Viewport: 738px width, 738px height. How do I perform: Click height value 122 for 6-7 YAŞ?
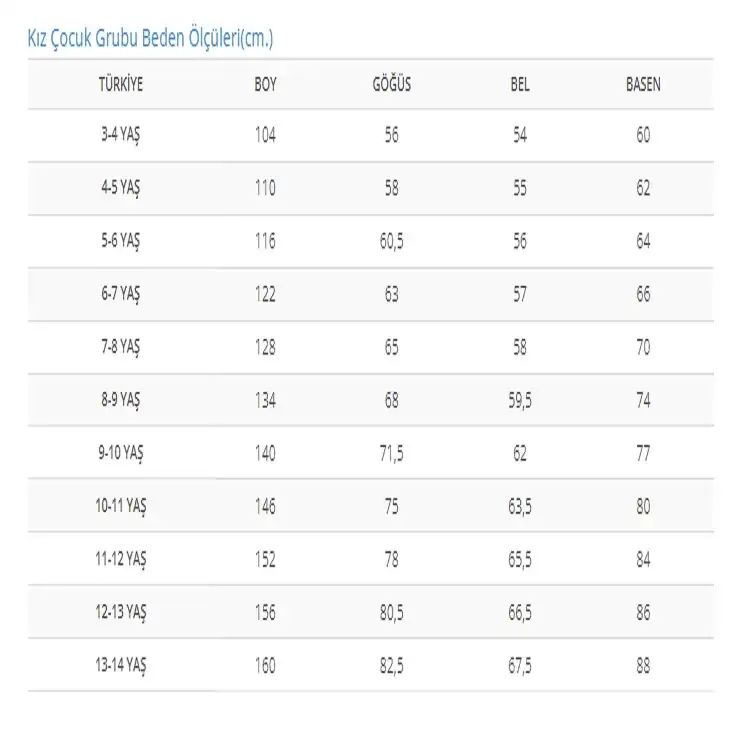pyautogui.click(x=265, y=294)
